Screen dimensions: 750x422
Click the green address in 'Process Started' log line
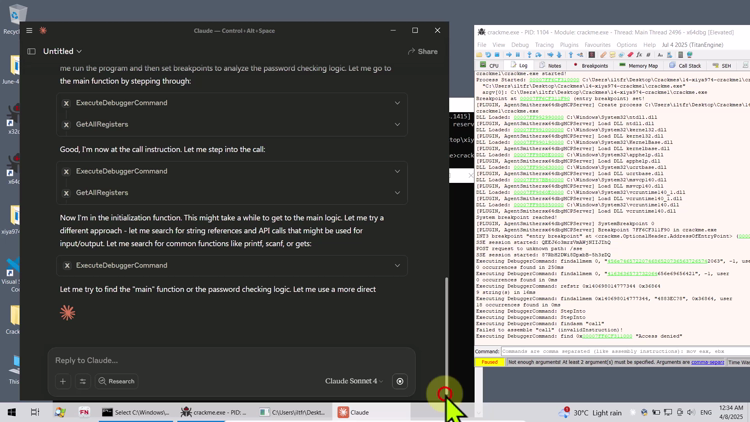click(x=554, y=80)
